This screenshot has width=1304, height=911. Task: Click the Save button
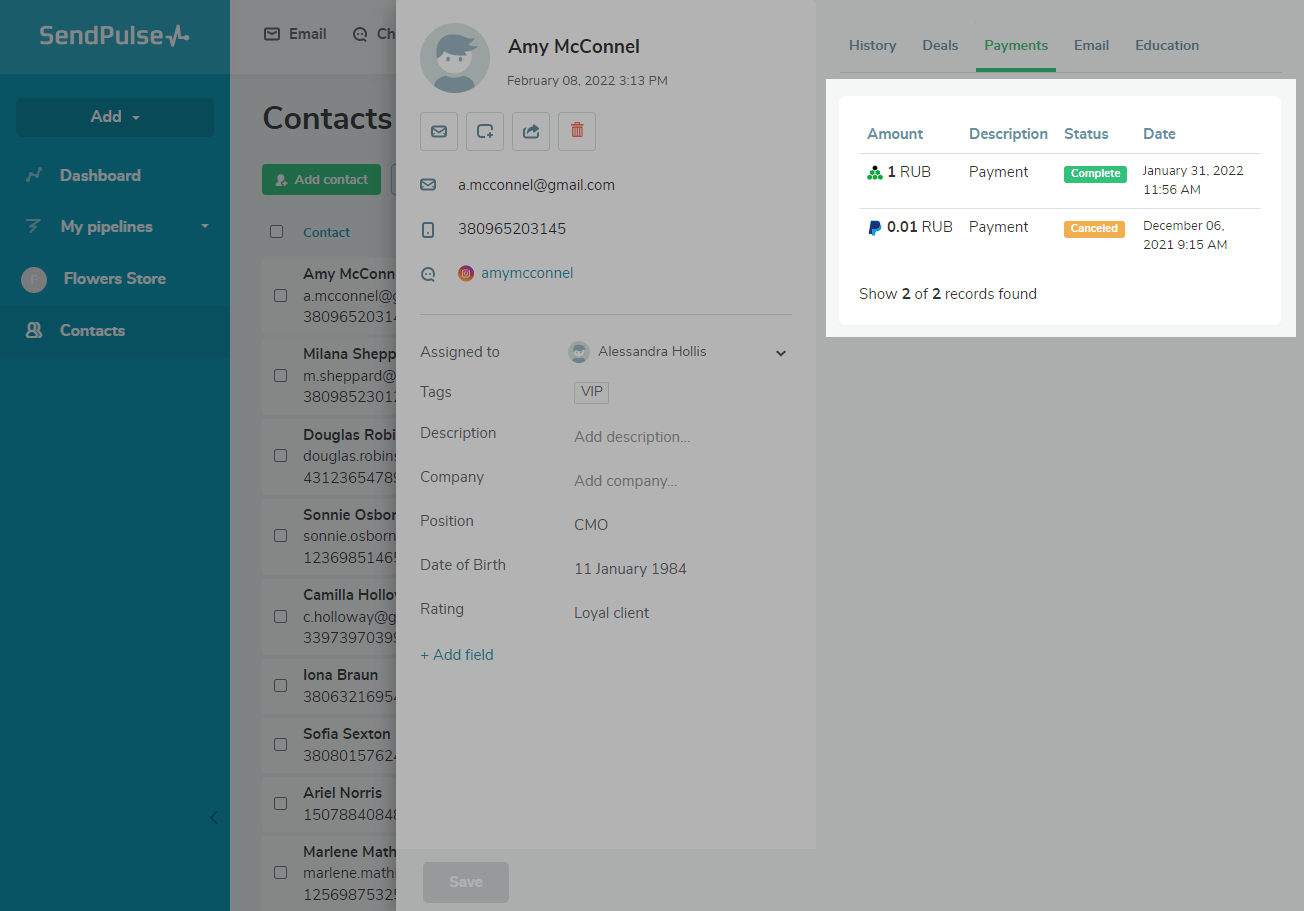pos(466,882)
